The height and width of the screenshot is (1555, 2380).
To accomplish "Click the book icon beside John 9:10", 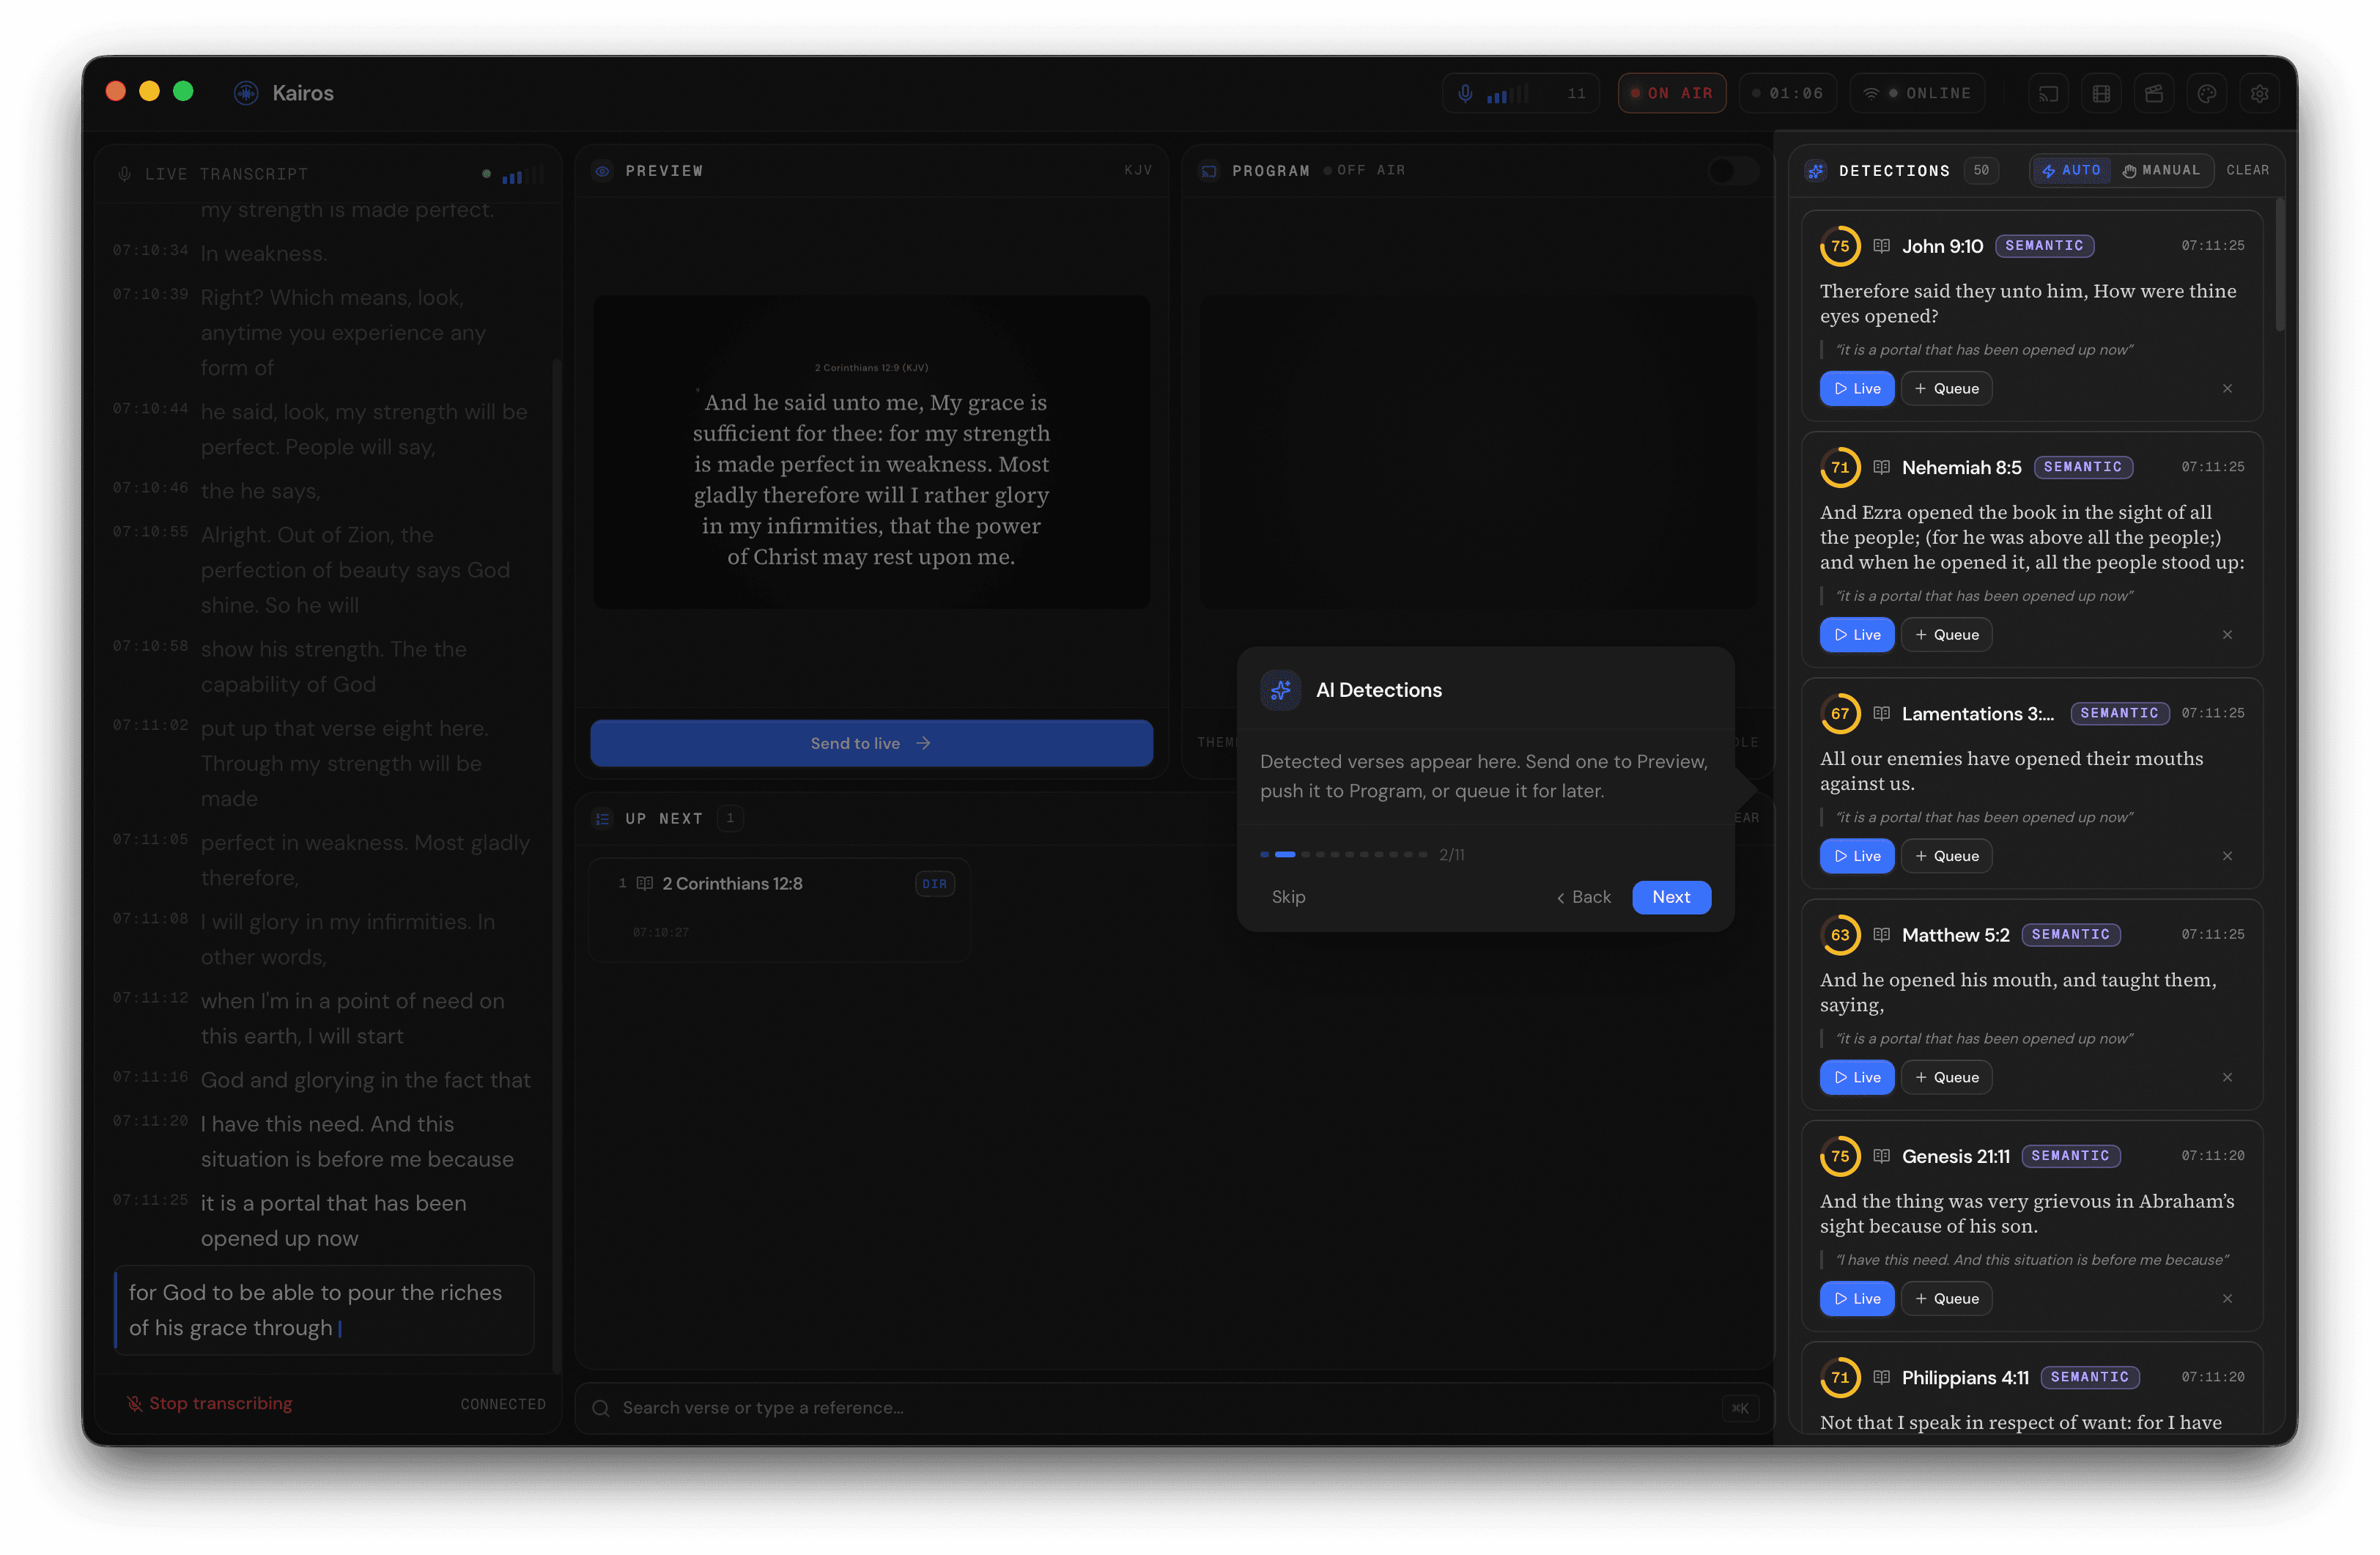I will click(x=1881, y=246).
